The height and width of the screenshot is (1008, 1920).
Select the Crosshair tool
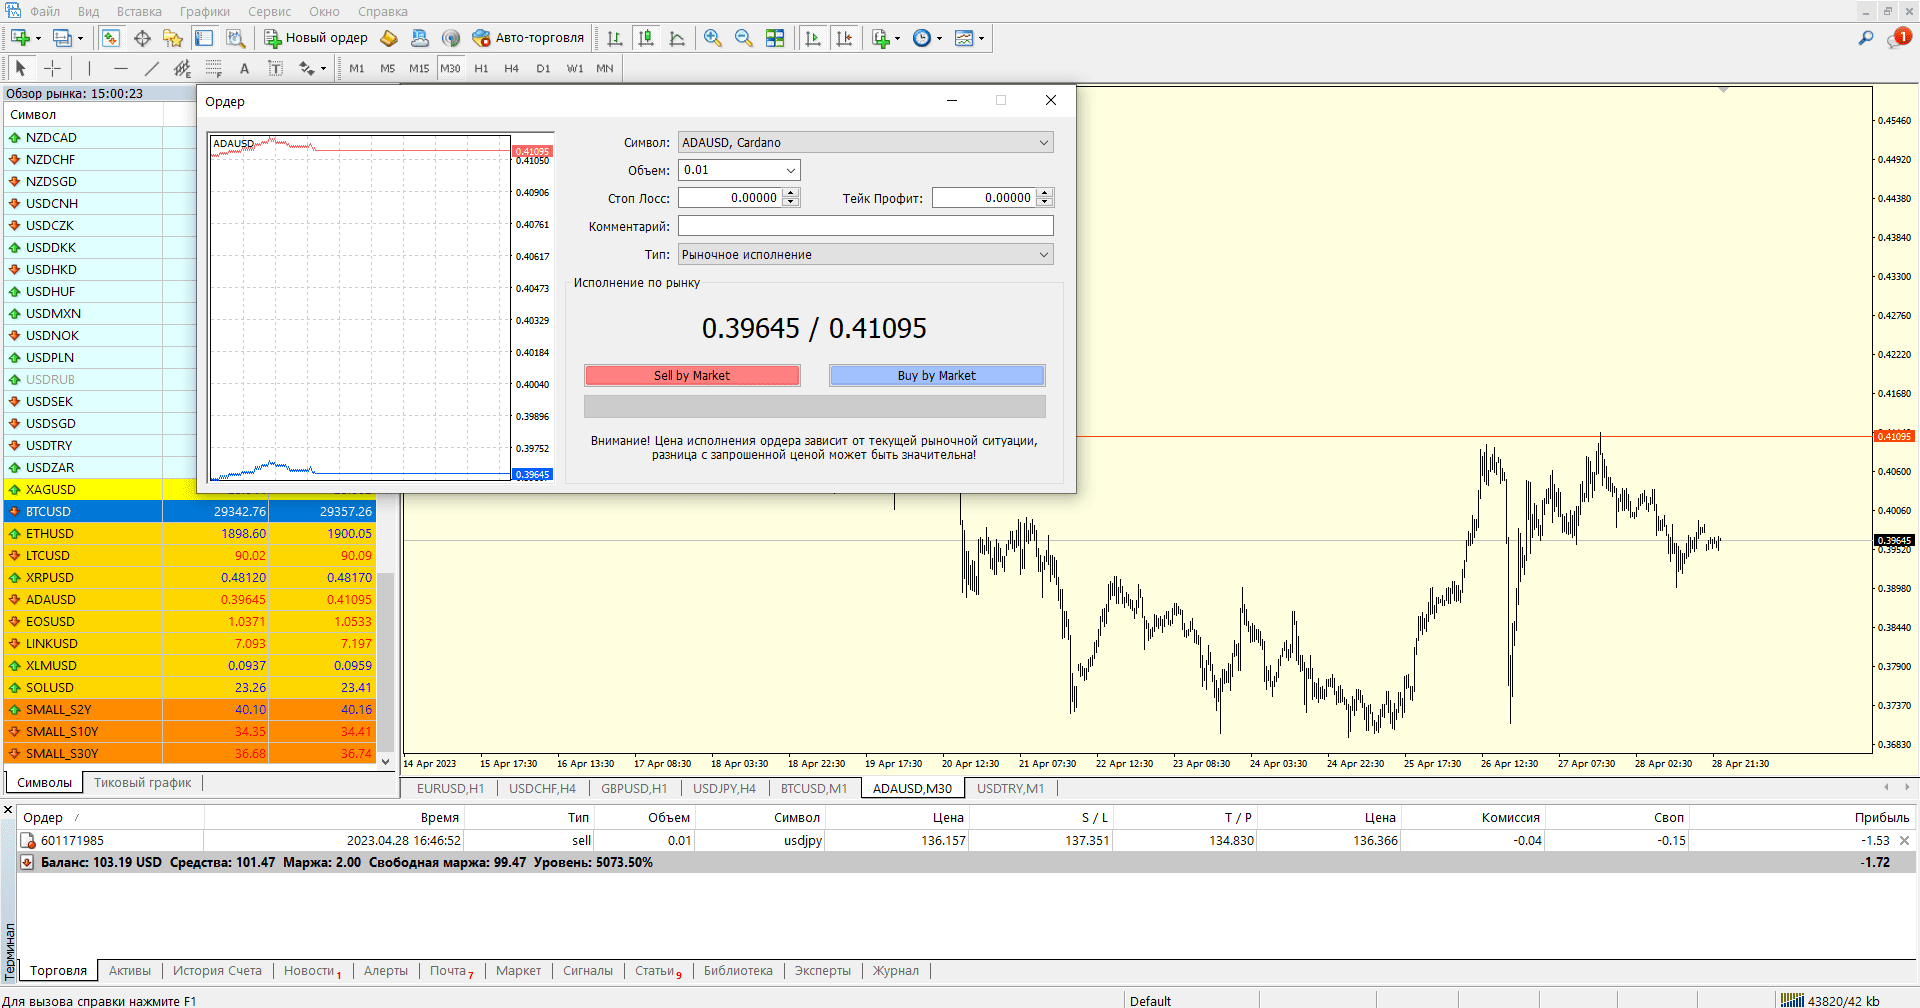53,68
